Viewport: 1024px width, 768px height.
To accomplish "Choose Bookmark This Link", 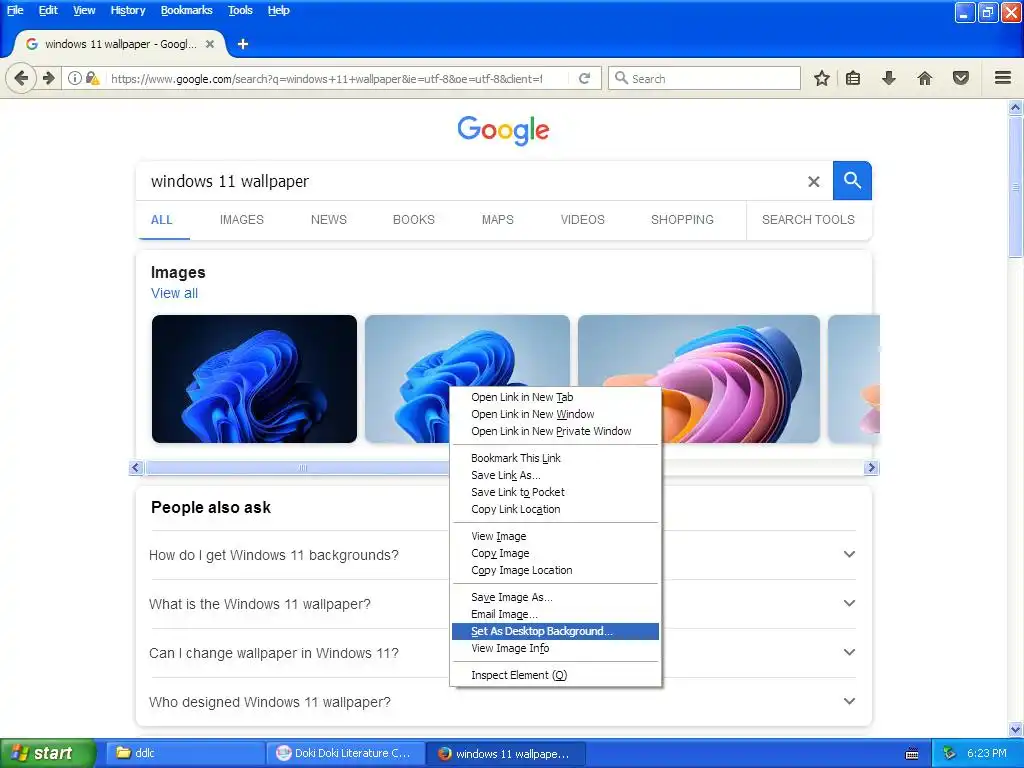I will click(555, 458).
